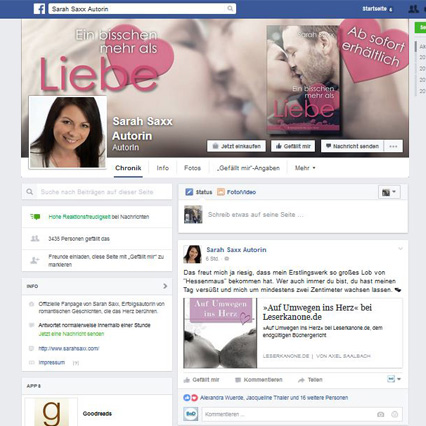
Task: Open friend requests icon in the top bar
Action: tap(414, 9)
